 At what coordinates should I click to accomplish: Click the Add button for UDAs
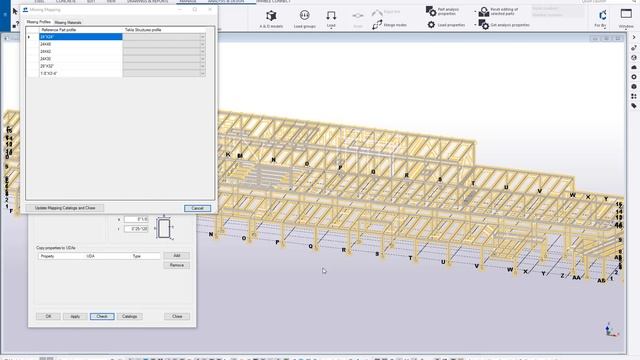tap(177, 256)
